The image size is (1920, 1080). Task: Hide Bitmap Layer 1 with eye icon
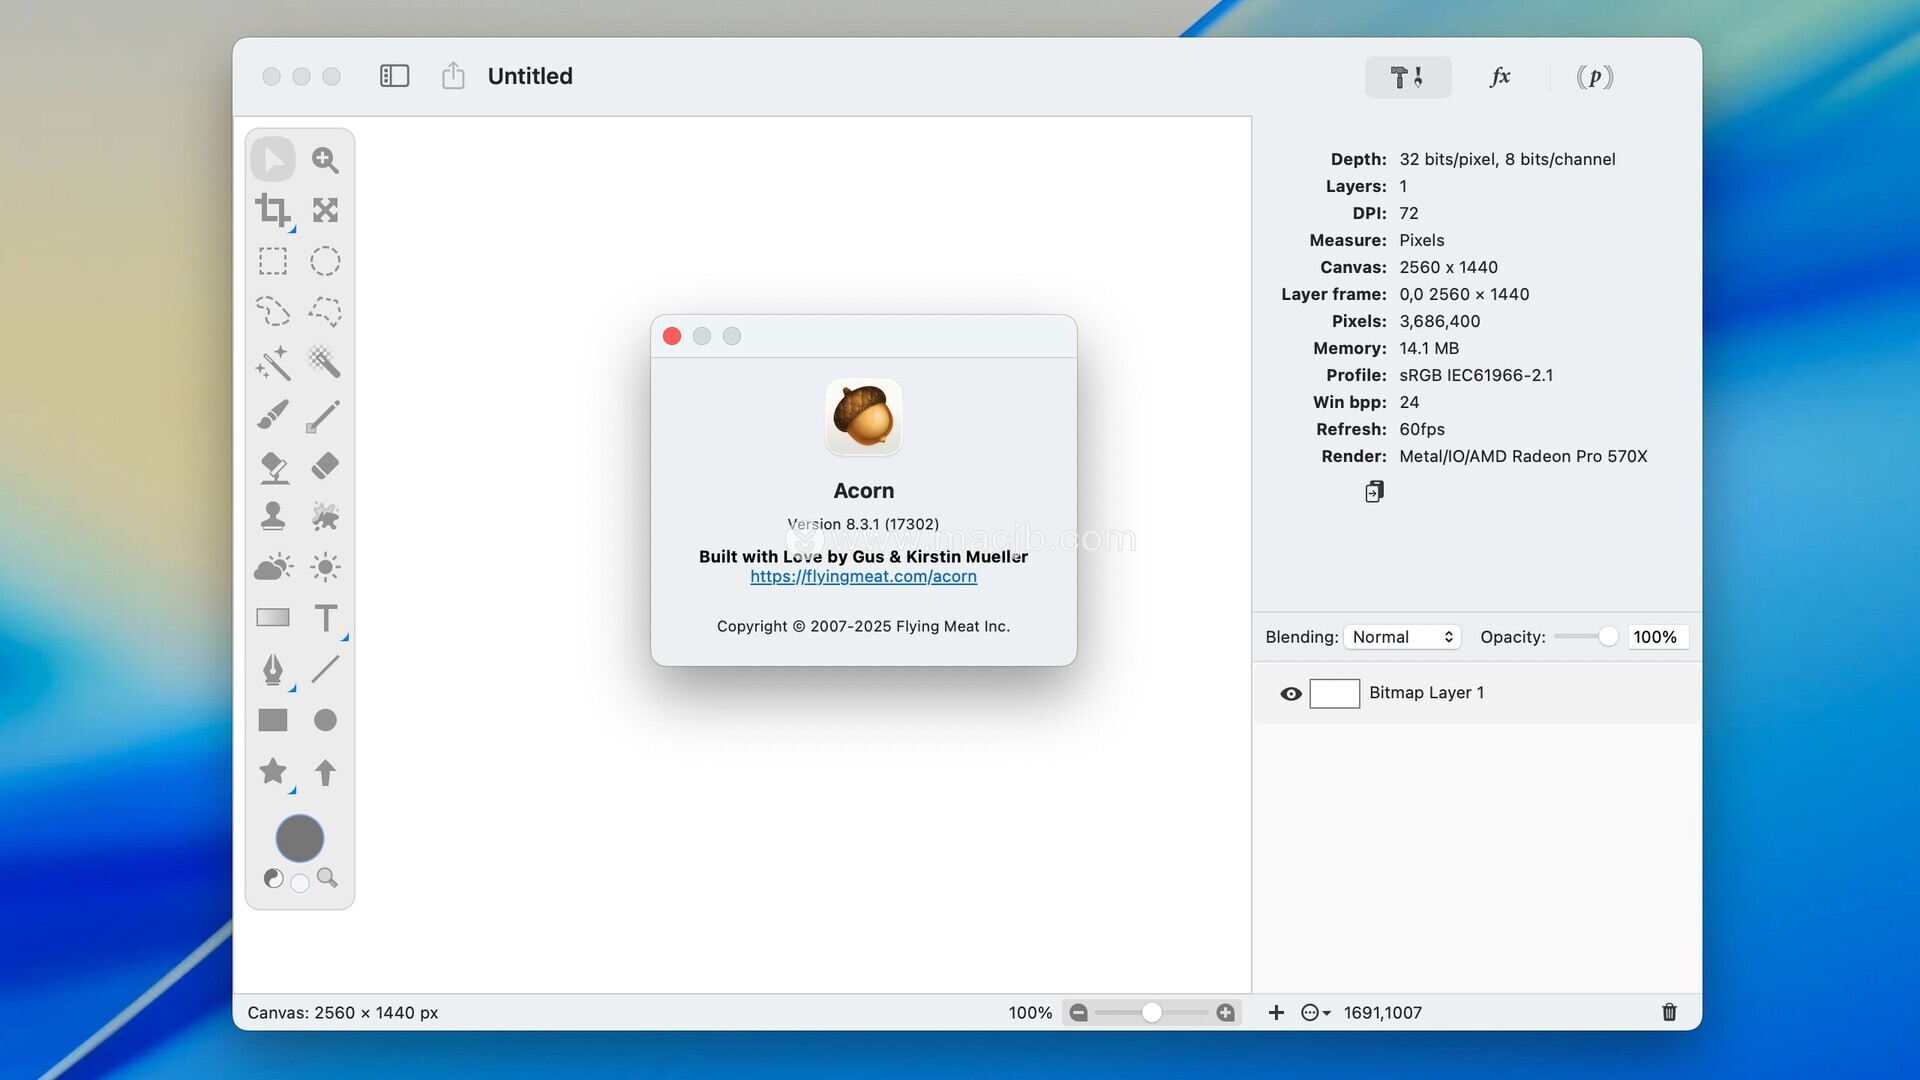coord(1291,693)
